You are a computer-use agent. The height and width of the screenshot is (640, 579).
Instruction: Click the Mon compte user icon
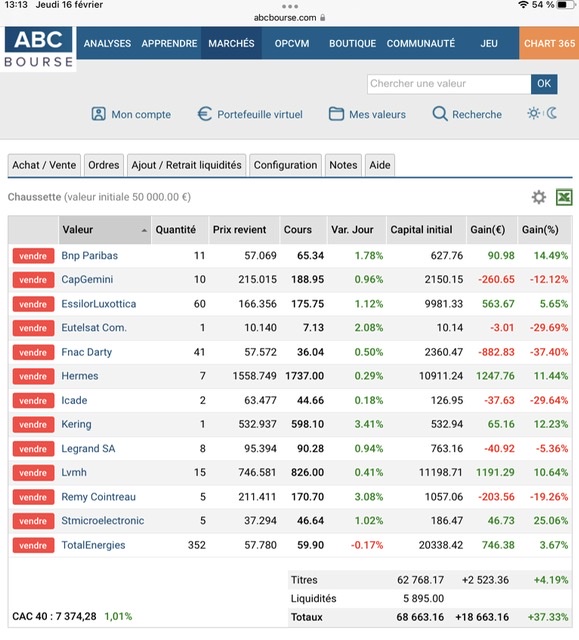pos(98,114)
